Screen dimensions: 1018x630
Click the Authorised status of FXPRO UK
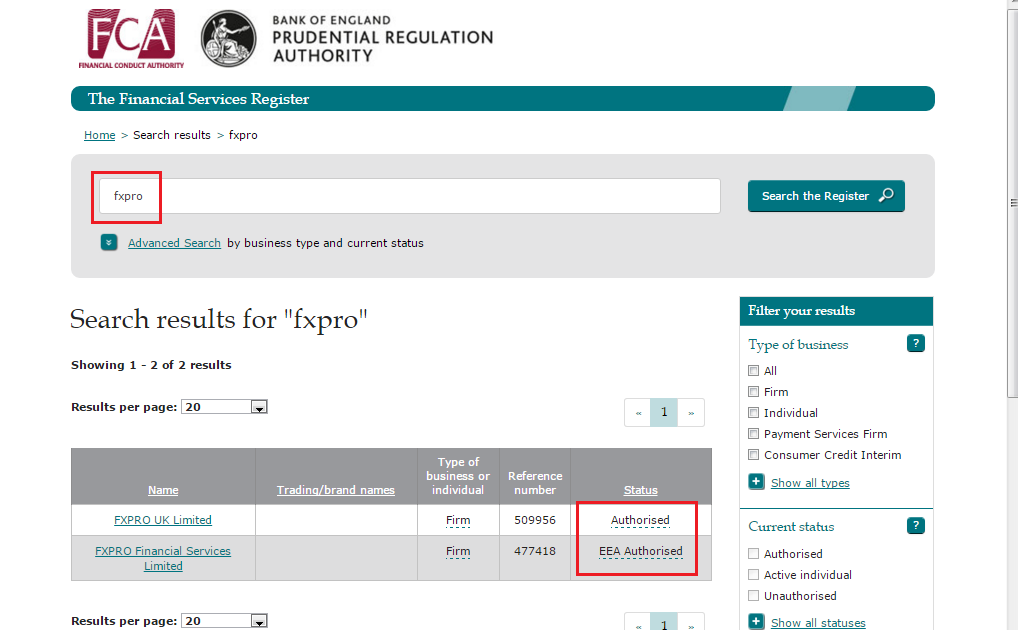pyautogui.click(x=640, y=520)
